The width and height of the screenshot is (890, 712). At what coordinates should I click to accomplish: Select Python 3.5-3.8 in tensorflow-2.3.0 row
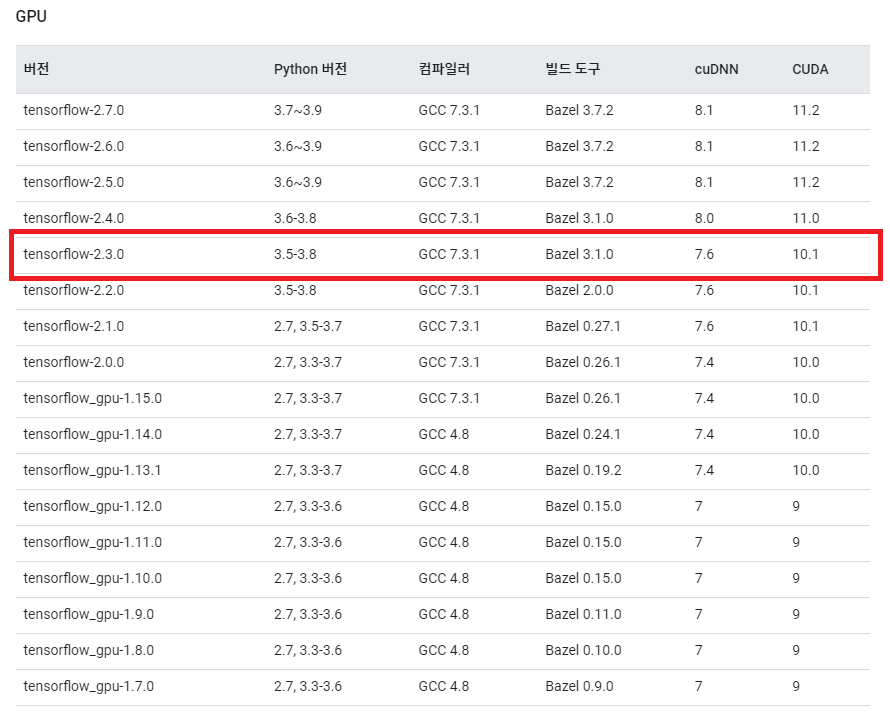point(295,254)
